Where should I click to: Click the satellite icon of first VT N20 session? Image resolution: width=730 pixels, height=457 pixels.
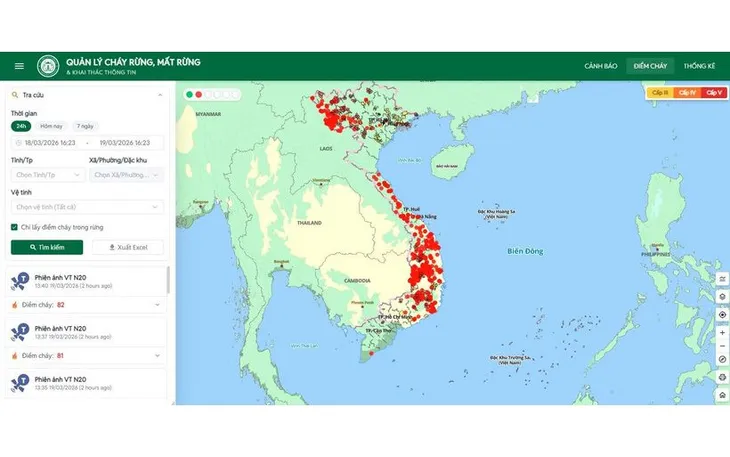[18, 280]
